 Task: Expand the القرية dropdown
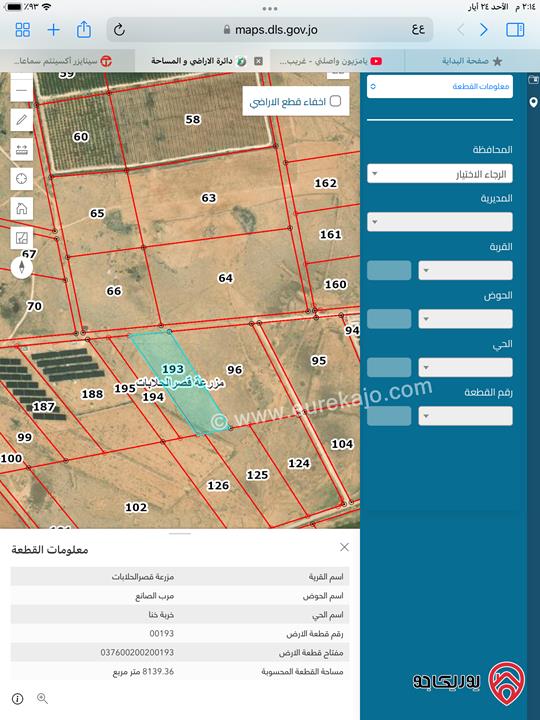pyautogui.click(x=466, y=270)
